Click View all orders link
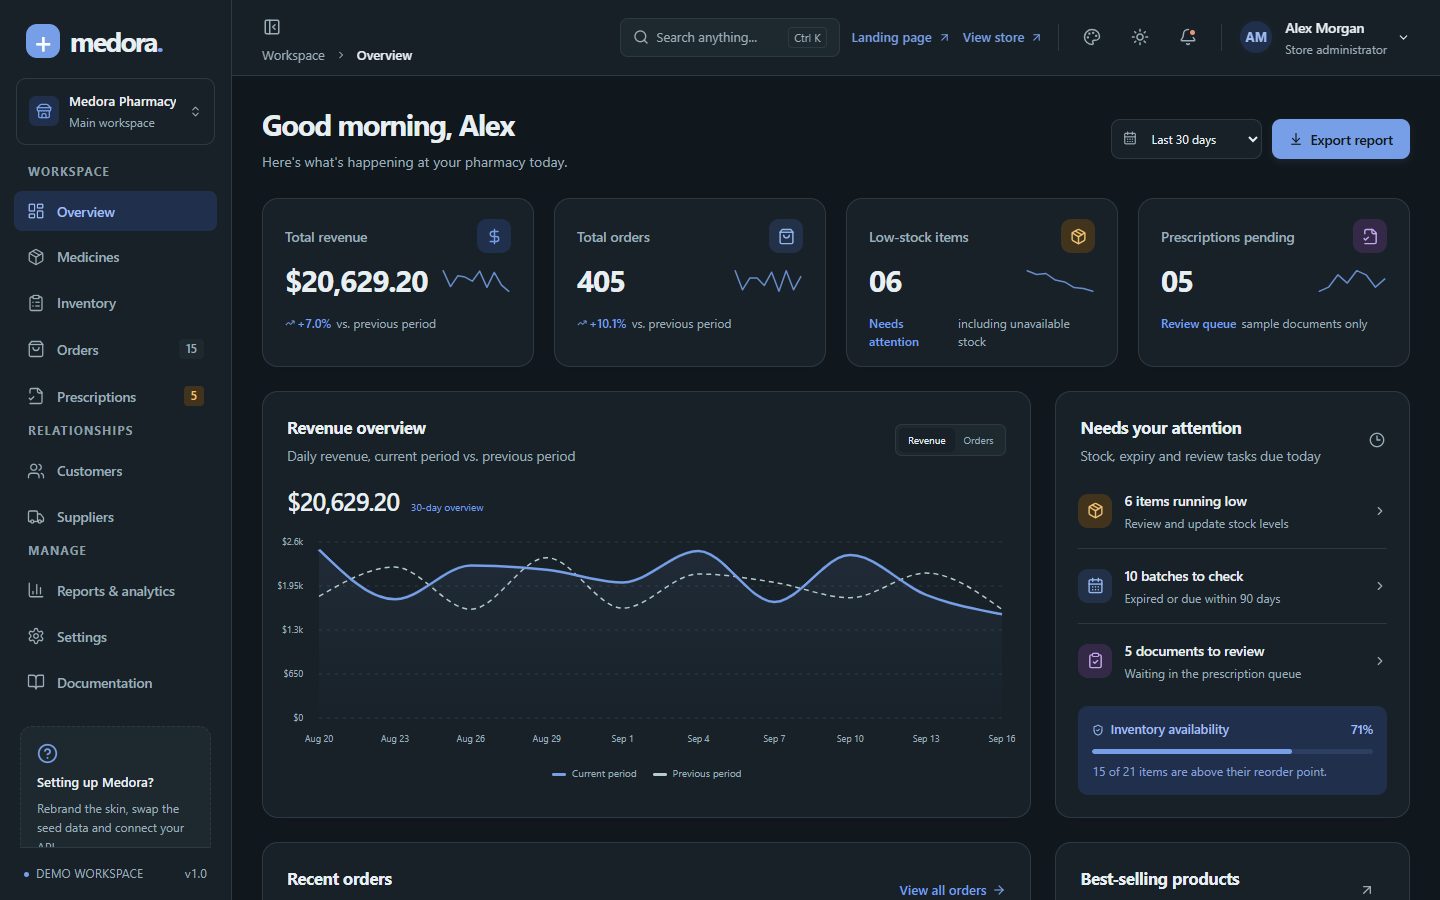The image size is (1440, 900). (x=951, y=890)
